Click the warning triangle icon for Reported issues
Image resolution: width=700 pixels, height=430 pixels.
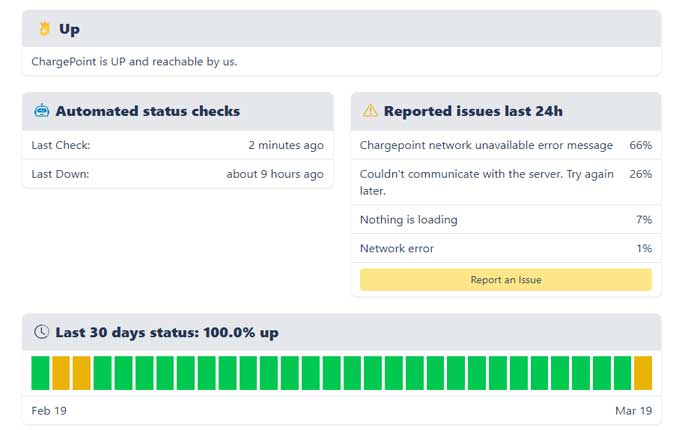(x=370, y=111)
